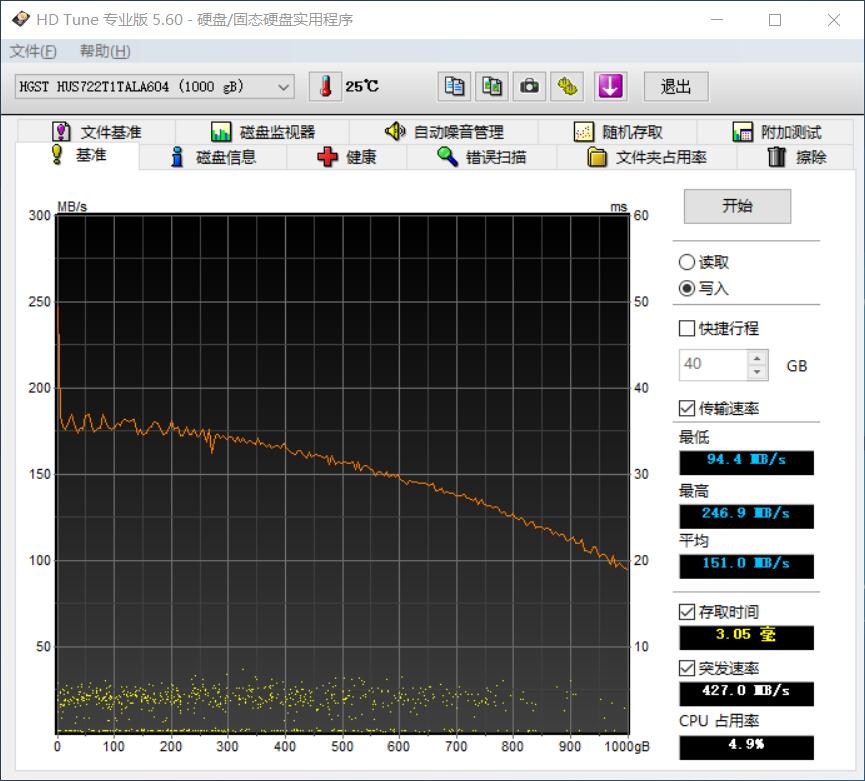Image resolution: width=865 pixels, height=781 pixels.
Task: Enable the 快捷行程 checkbox
Action: click(687, 329)
